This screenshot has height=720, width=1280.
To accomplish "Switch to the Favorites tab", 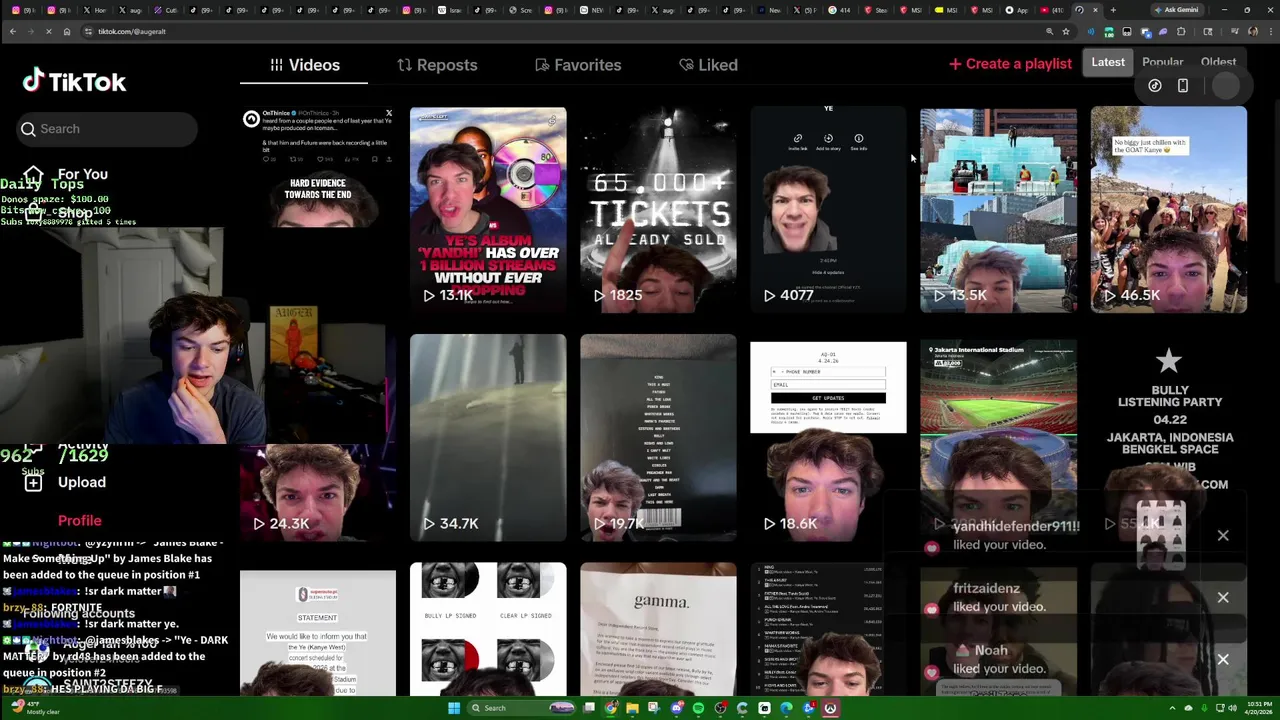I will [578, 65].
